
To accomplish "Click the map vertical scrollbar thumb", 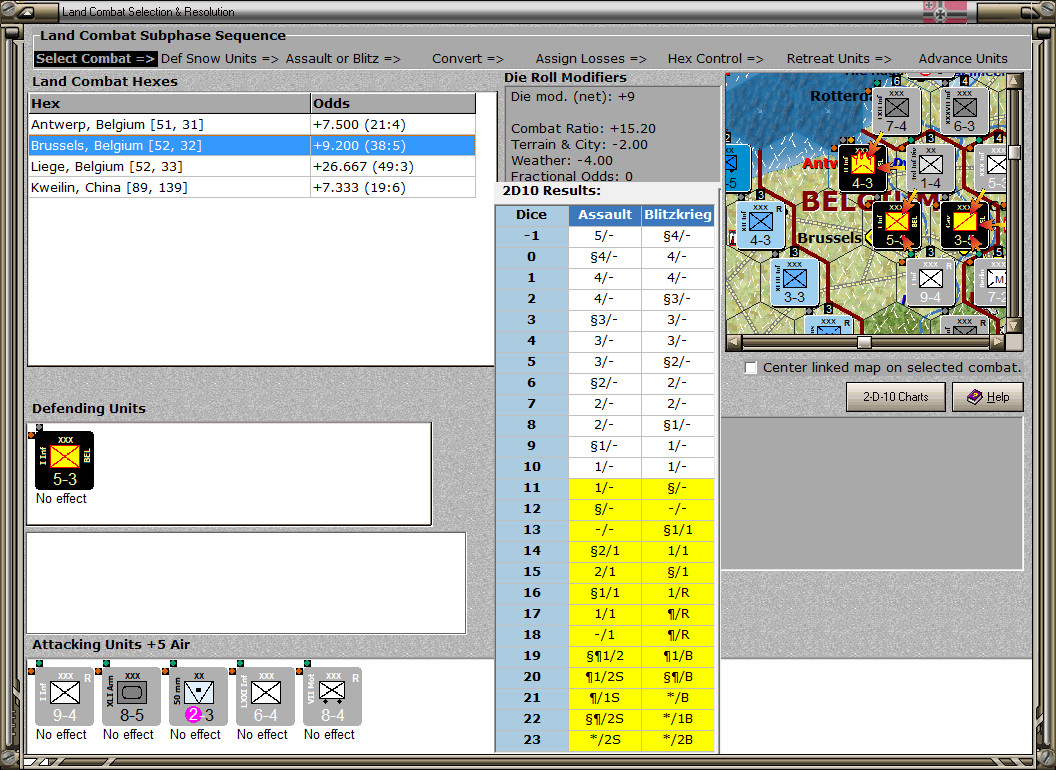I will point(1014,153).
